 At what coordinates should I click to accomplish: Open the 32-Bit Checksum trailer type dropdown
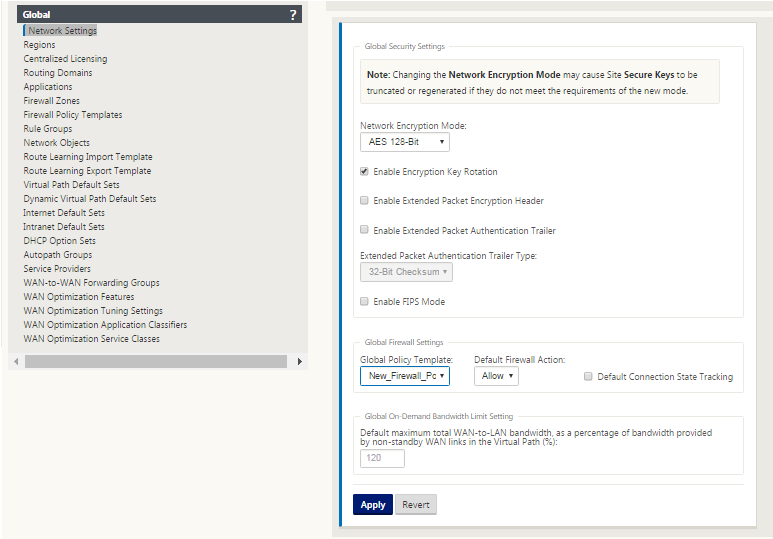tap(406, 272)
